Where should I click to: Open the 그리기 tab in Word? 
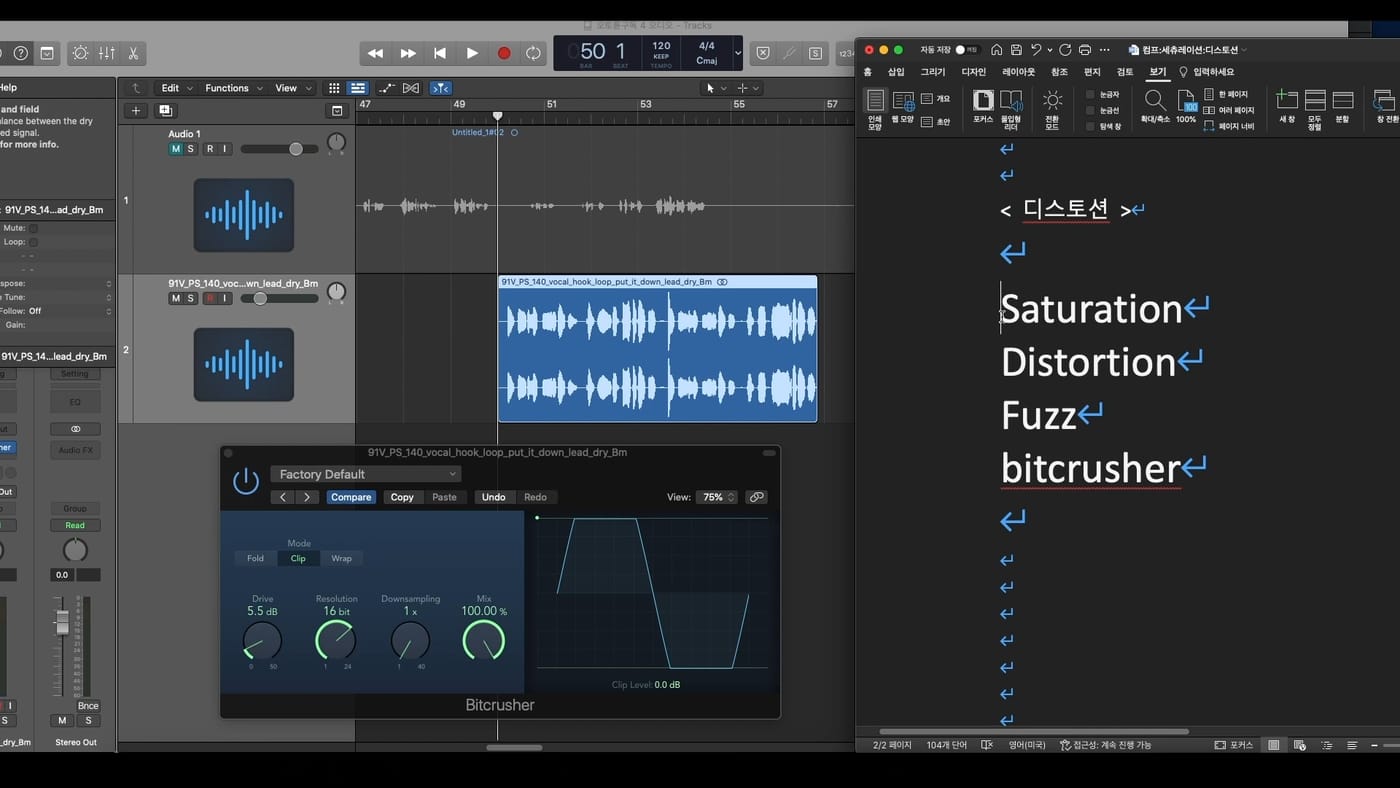pos(932,72)
